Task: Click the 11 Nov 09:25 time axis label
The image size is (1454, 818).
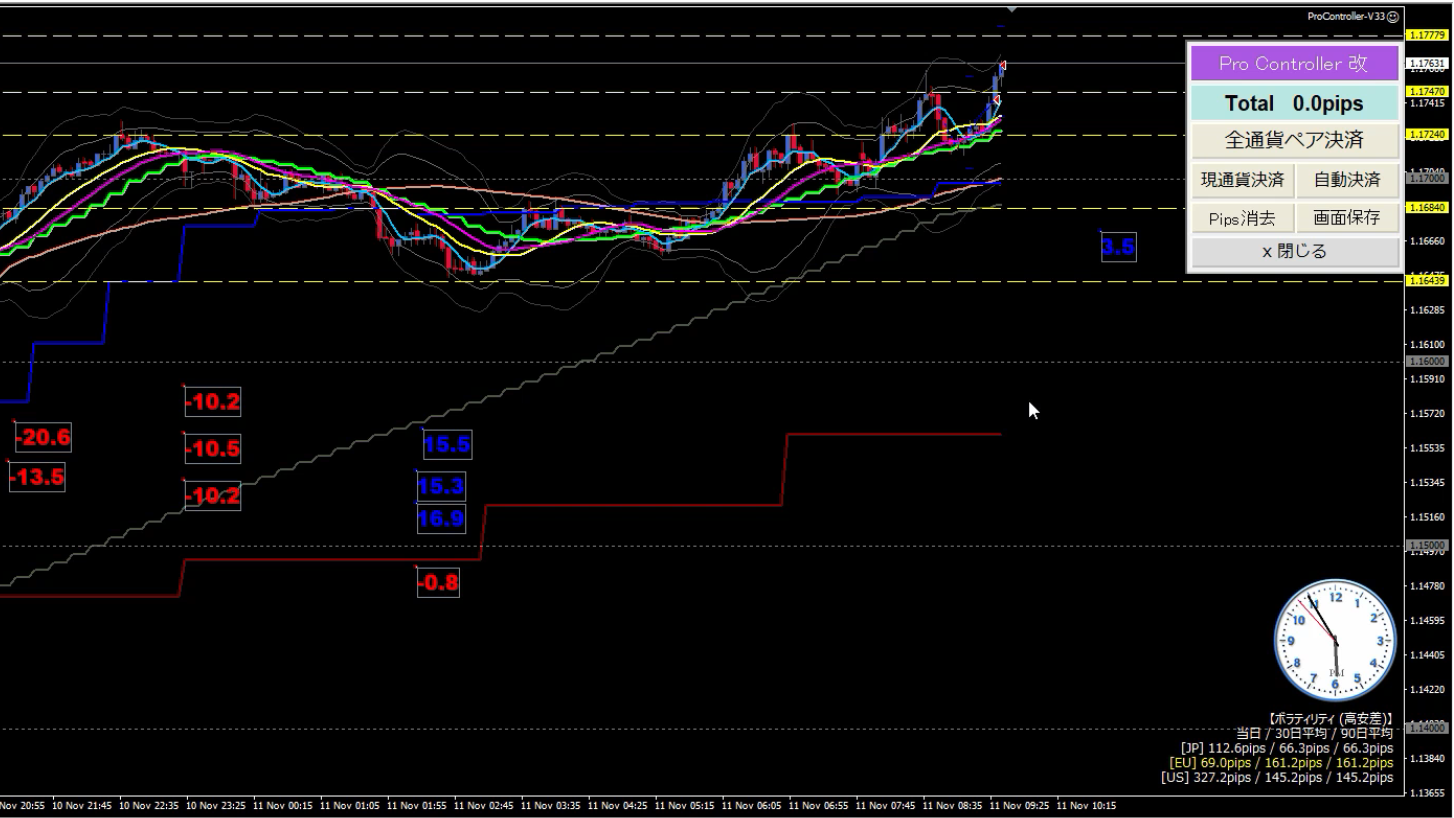Action: (1018, 805)
